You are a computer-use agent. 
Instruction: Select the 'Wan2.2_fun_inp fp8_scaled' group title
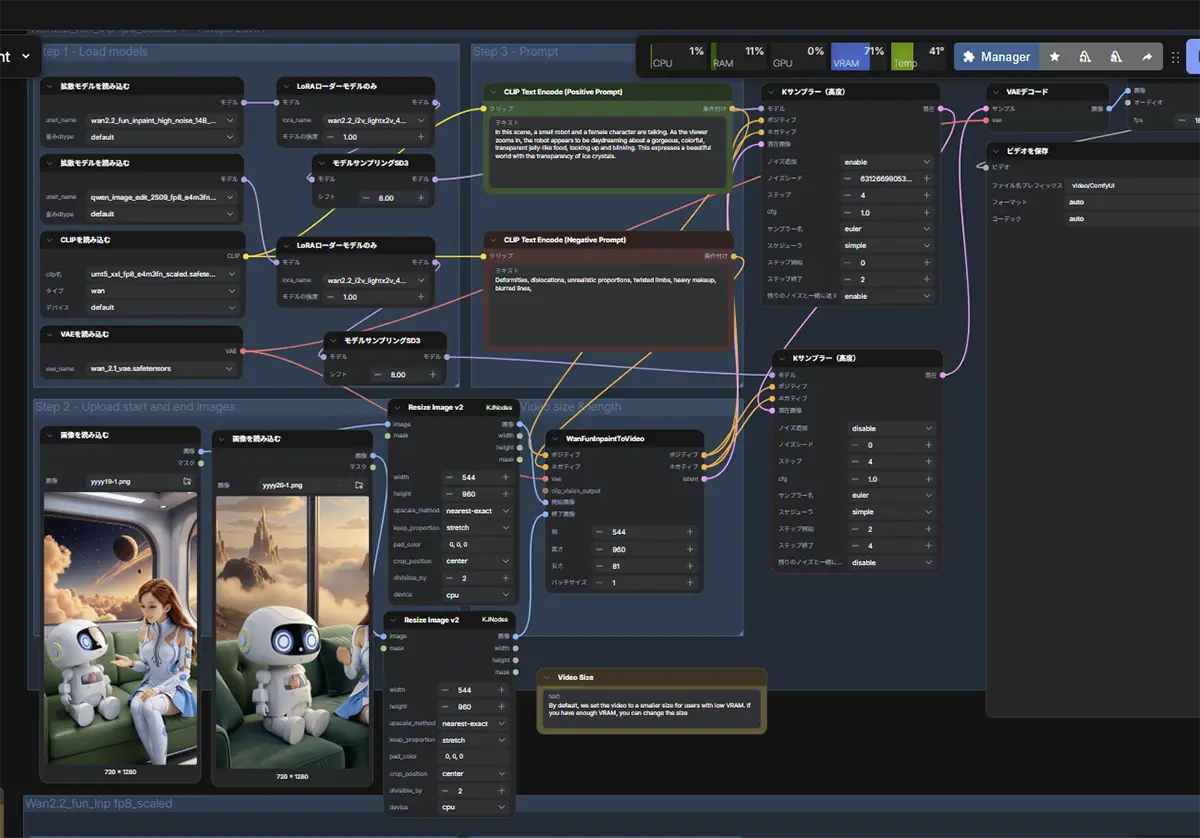click(99, 803)
